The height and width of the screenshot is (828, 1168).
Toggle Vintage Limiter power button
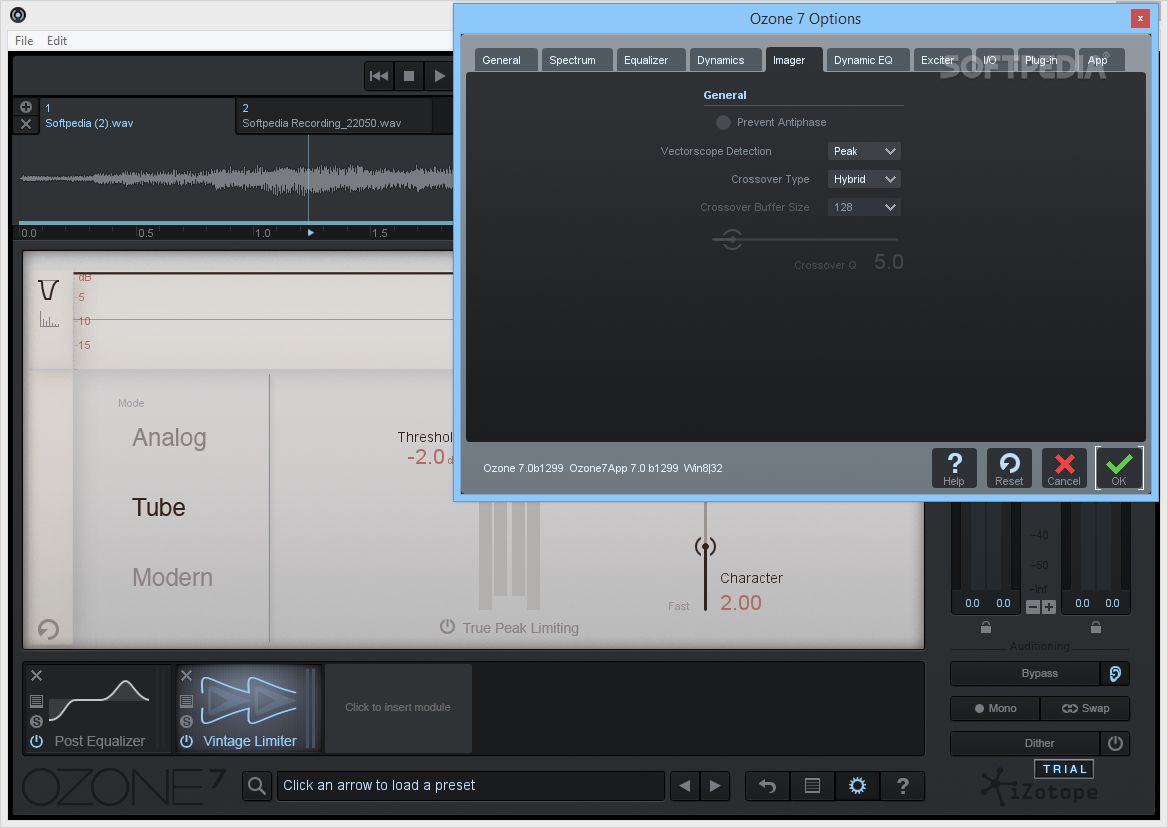186,741
